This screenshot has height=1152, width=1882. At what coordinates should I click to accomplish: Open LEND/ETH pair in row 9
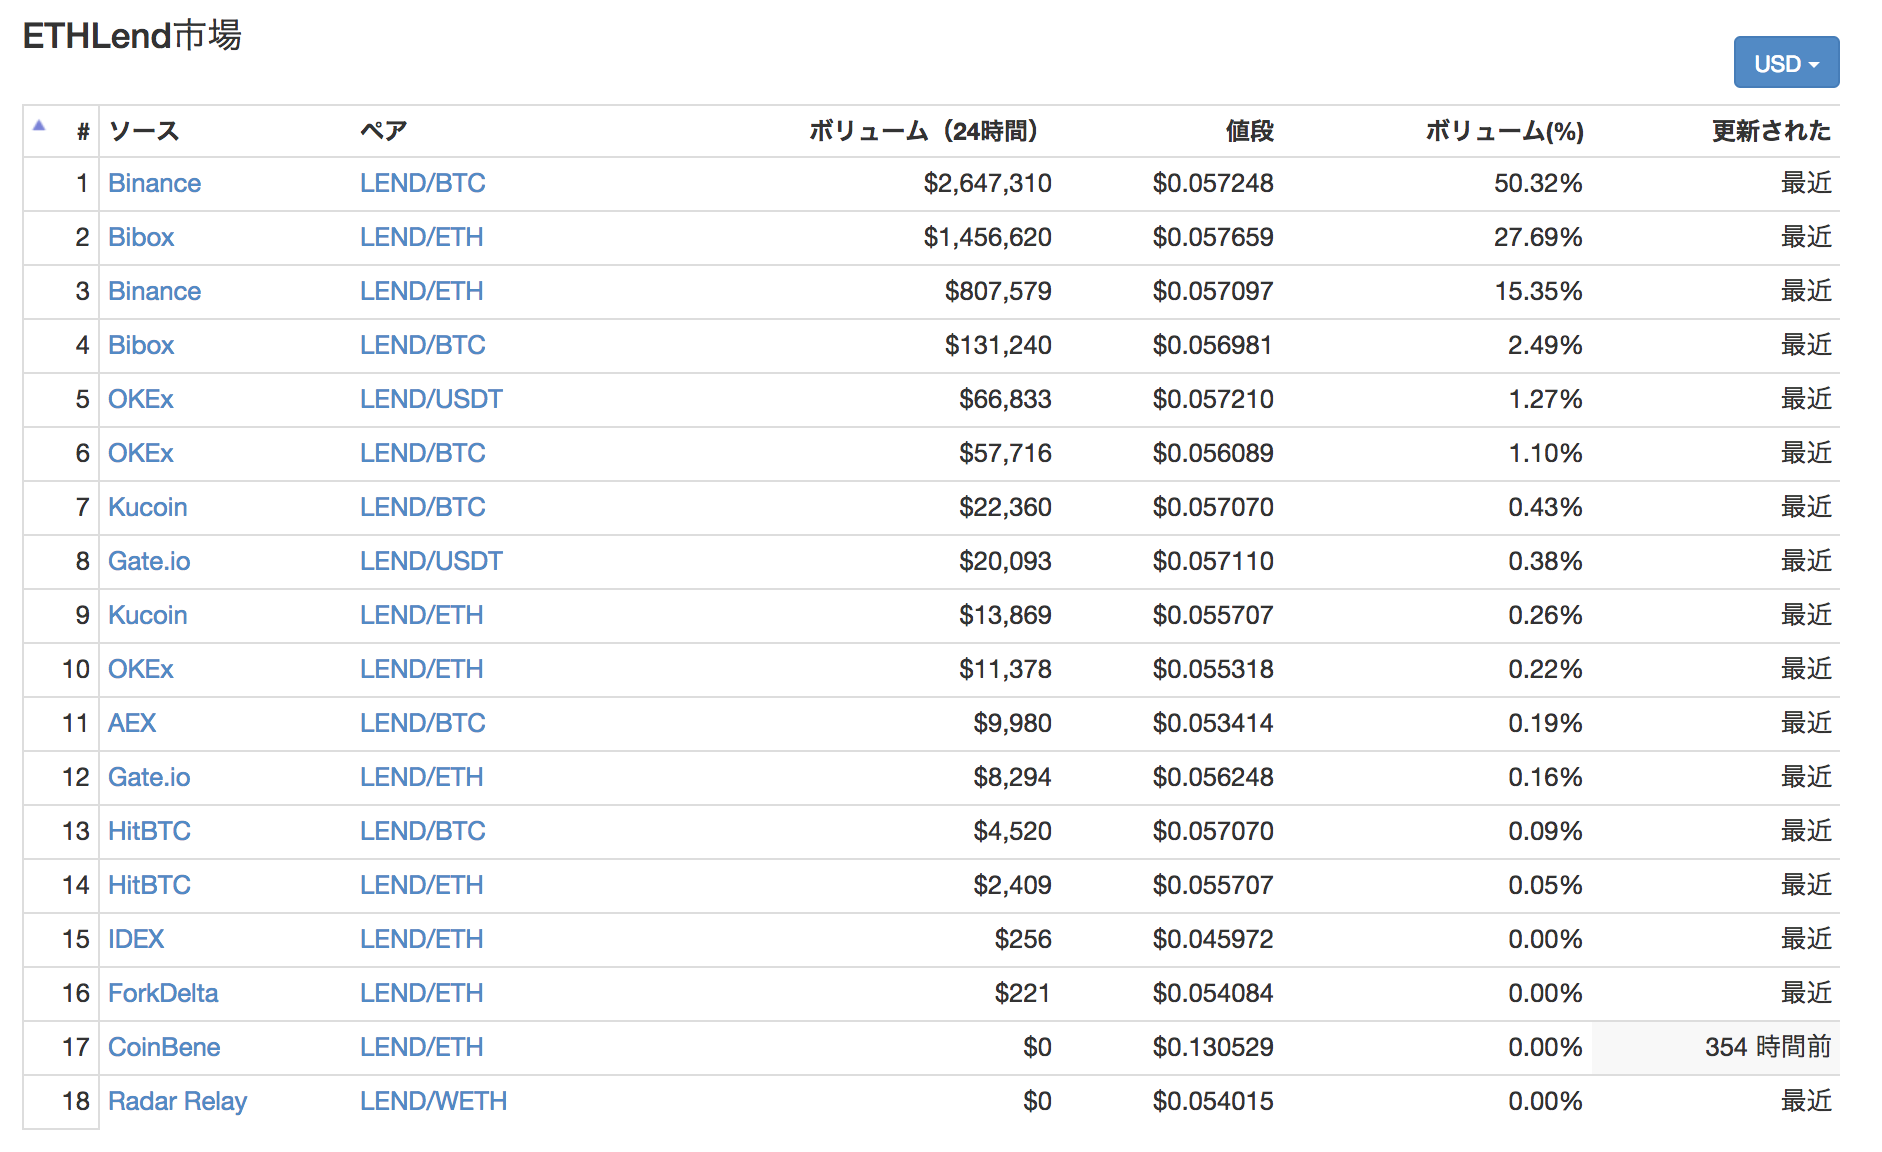point(421,615)
